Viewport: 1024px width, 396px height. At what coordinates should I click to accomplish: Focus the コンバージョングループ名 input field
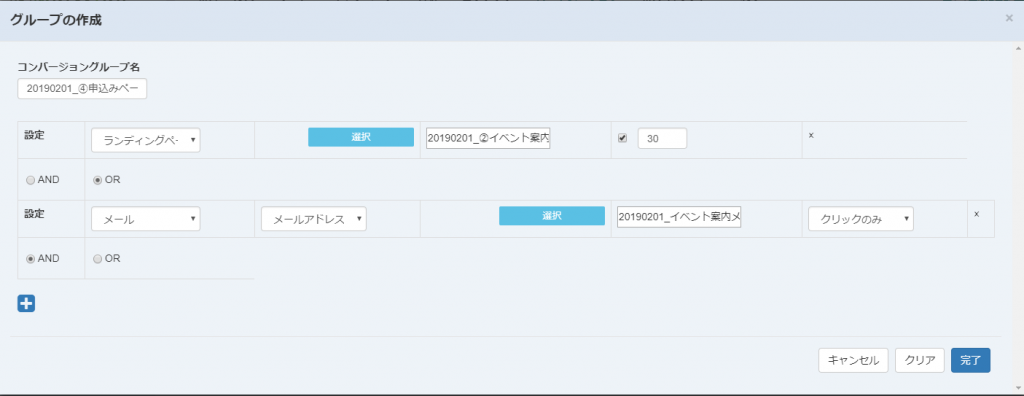pos(82,89)
